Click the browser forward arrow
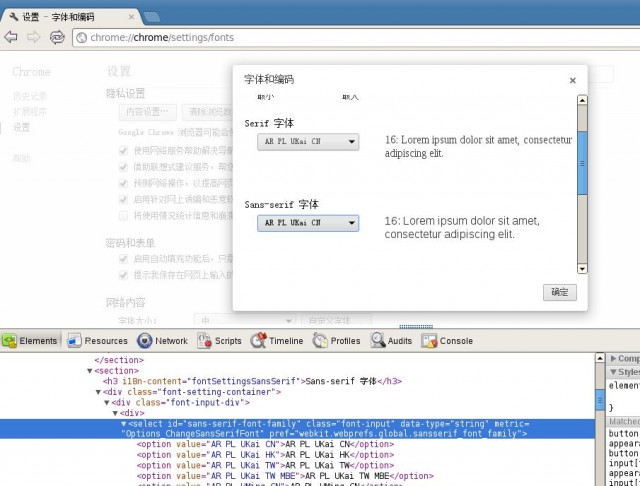Image resolution: width=640 pixels, height=486 pixels. [33, 37]
